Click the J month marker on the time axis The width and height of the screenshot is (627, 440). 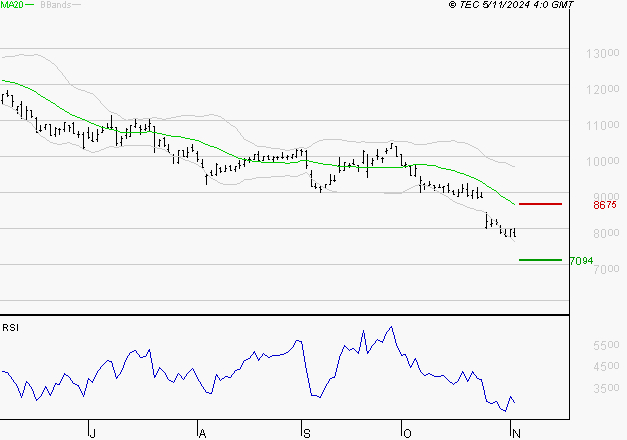click(91, 431)
